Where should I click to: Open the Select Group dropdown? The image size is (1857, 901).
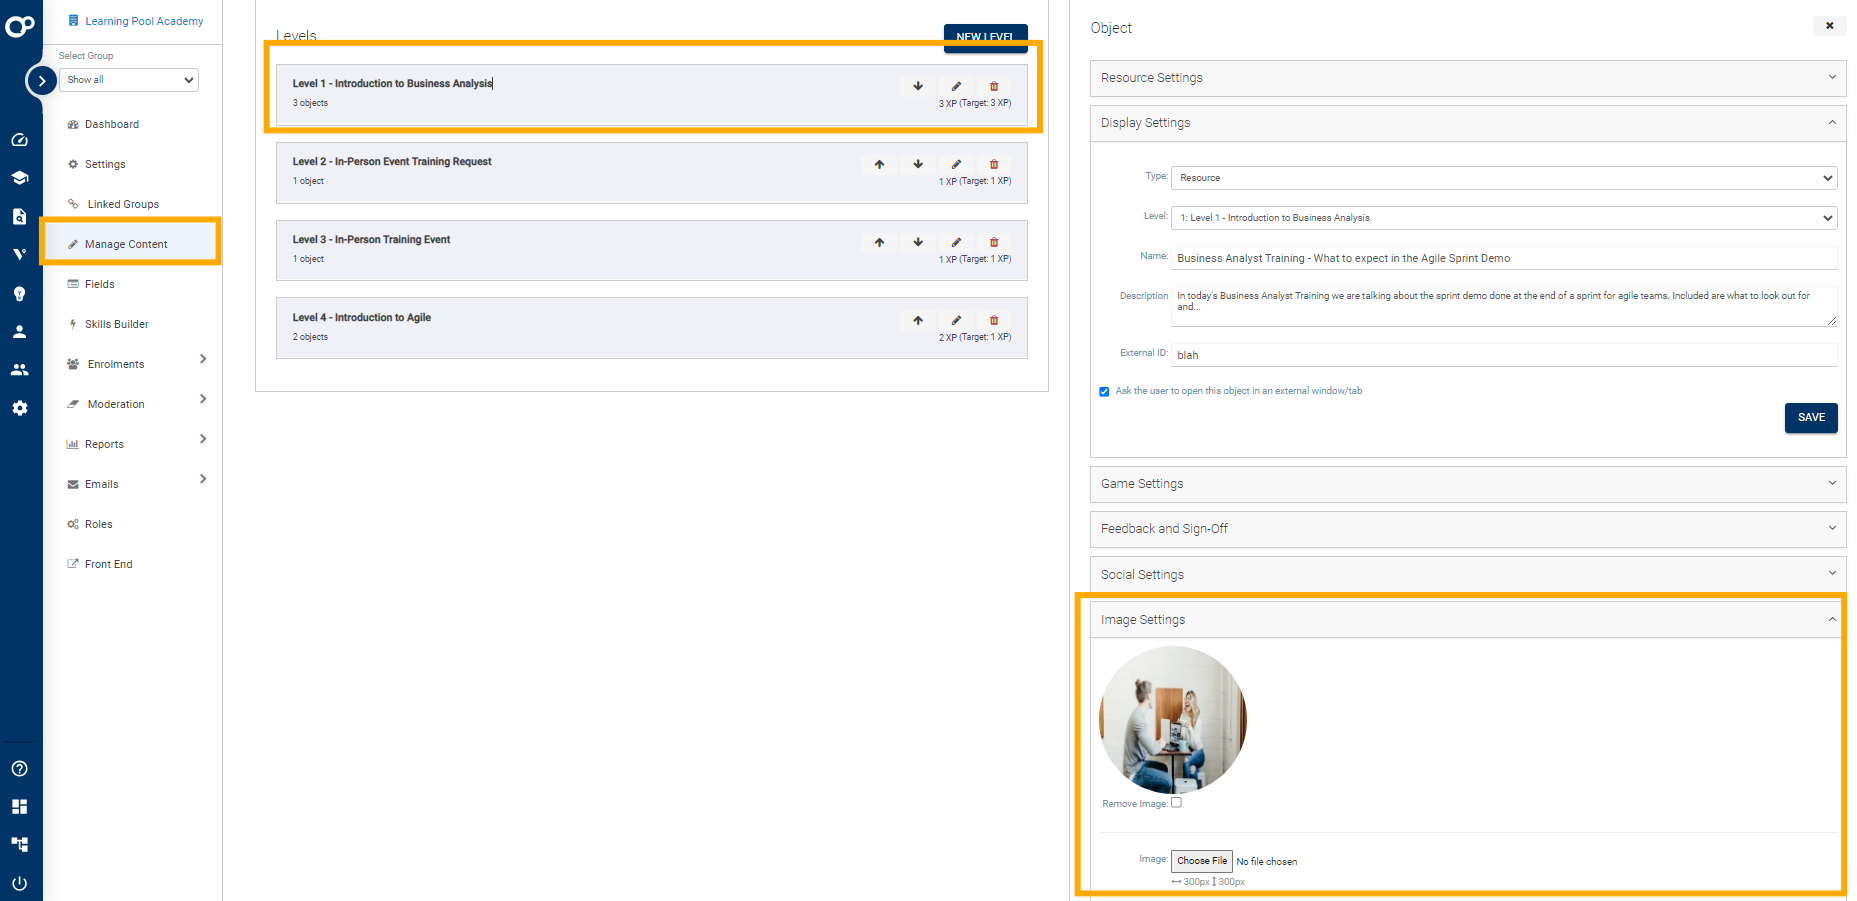pos(130,80)
